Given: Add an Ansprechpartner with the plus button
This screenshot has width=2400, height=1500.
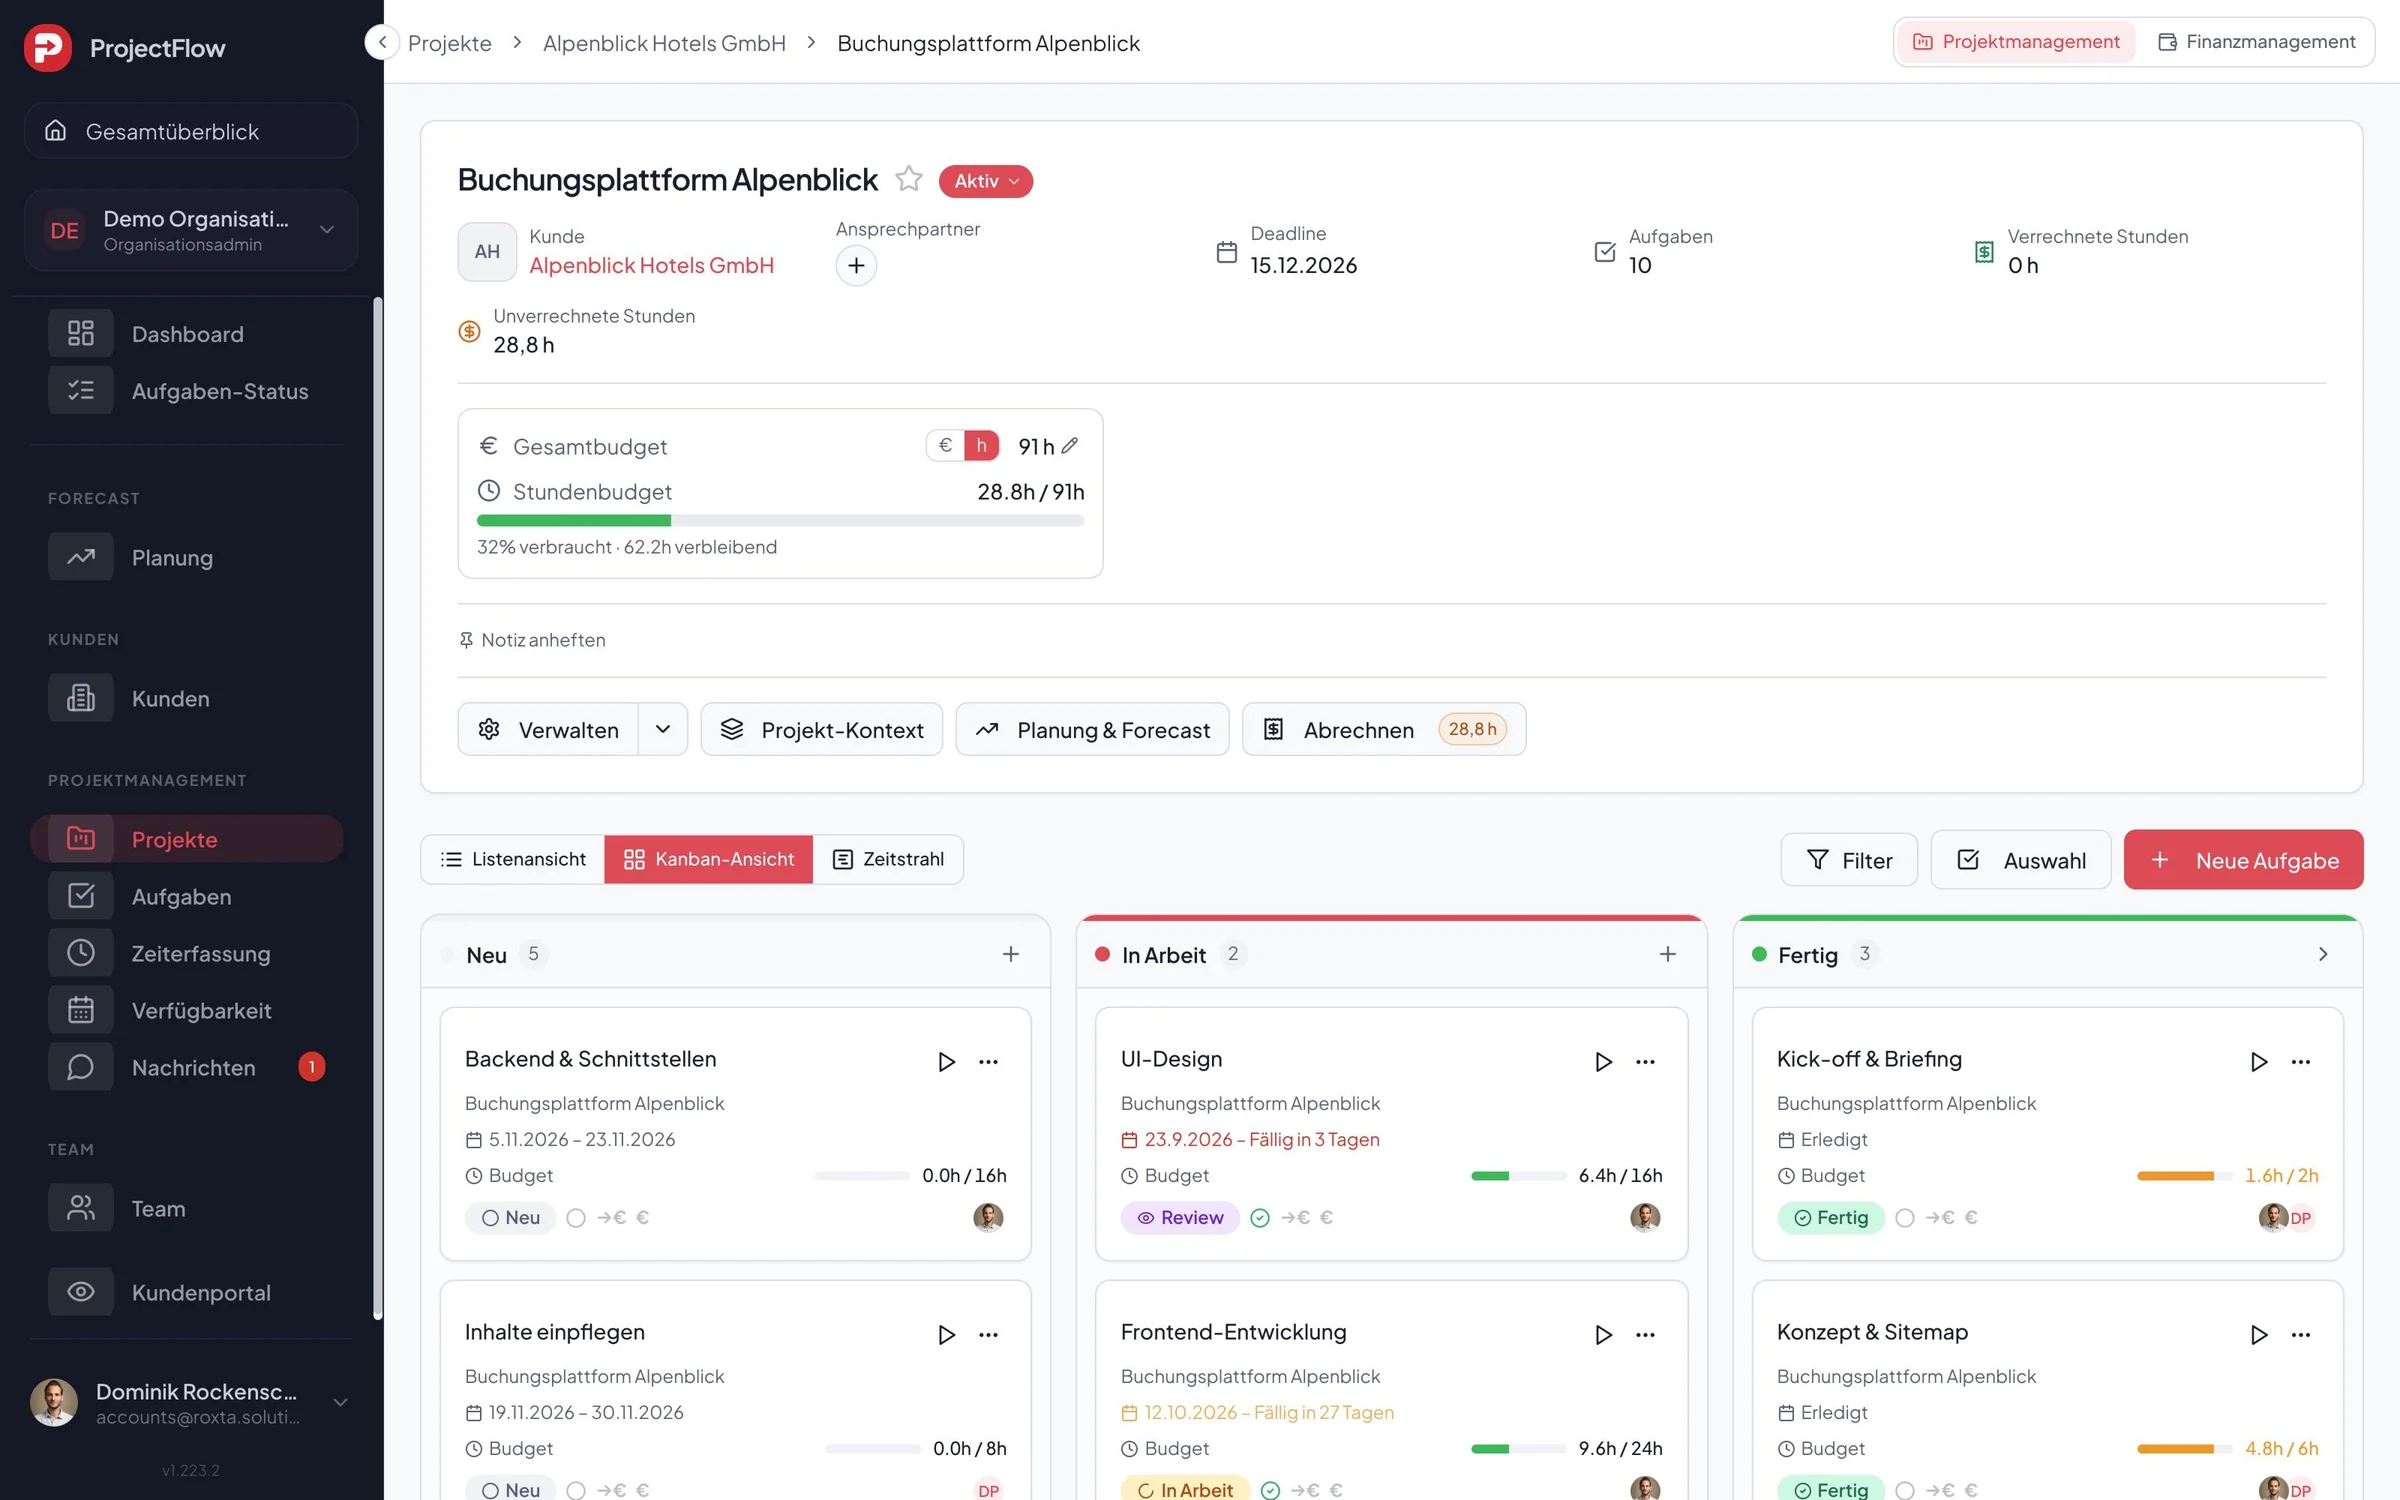Looking at the screenshot, I should coord(856,265).
